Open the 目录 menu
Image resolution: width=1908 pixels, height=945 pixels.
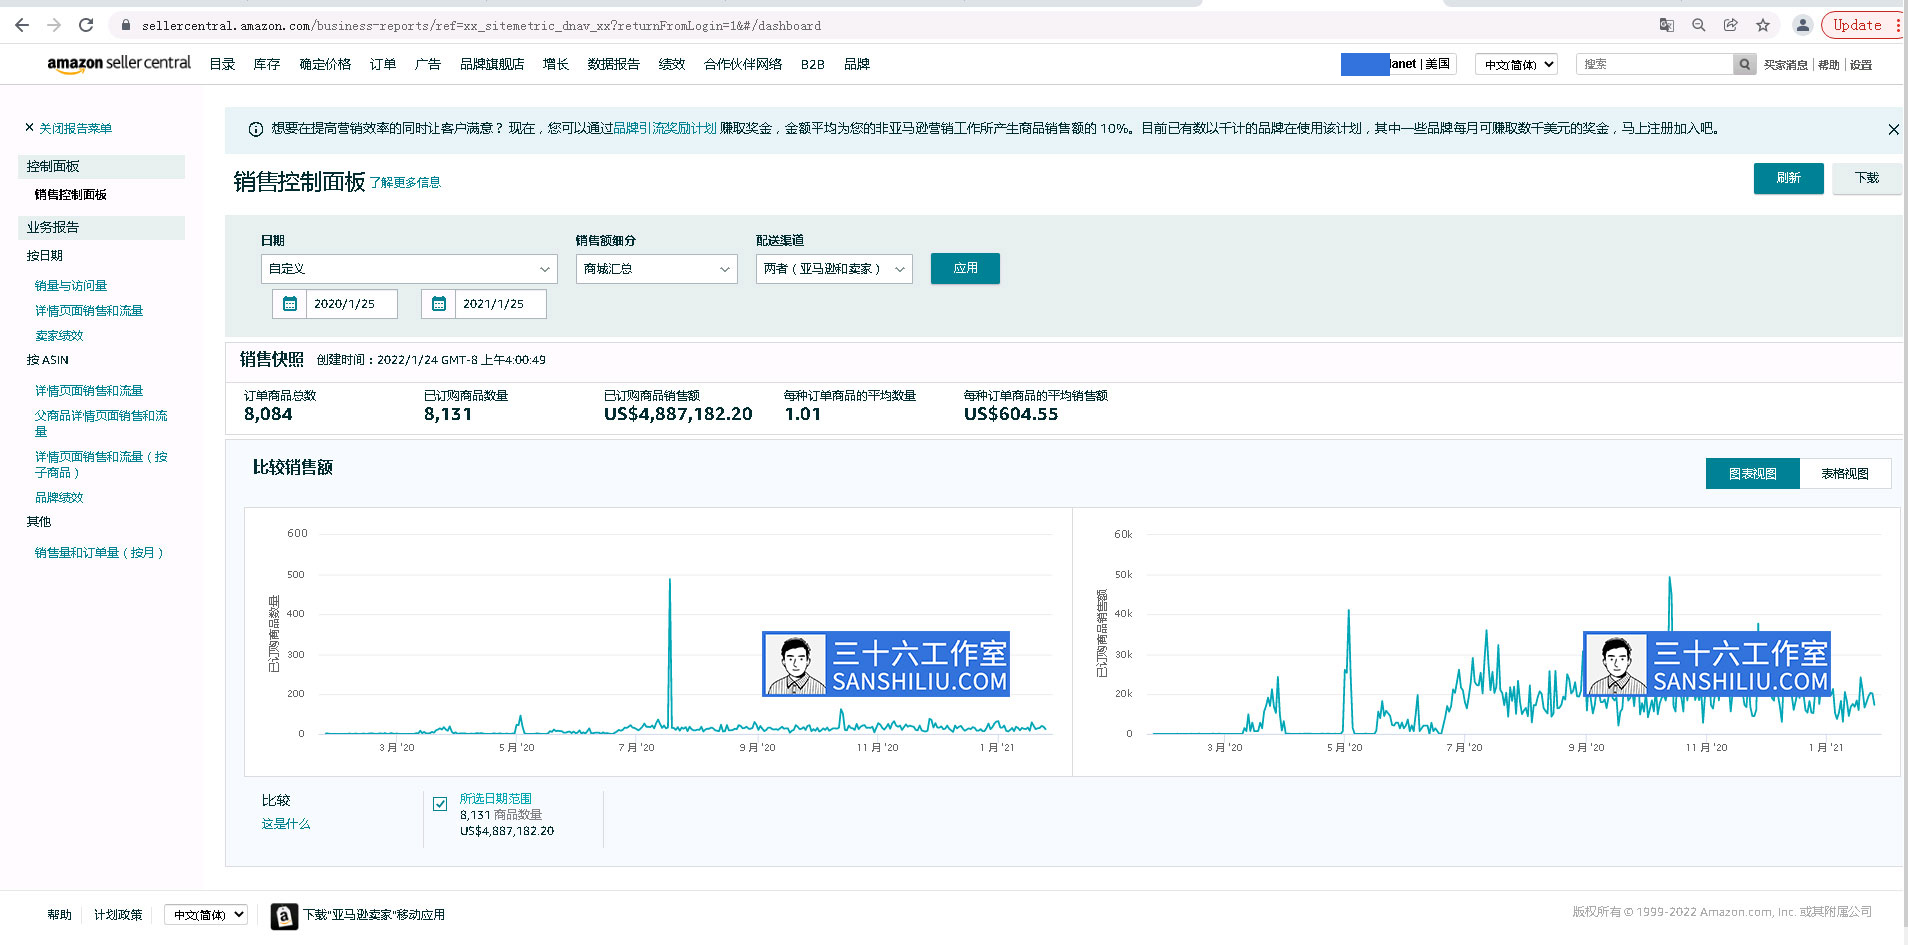click(x=222, y=64)
